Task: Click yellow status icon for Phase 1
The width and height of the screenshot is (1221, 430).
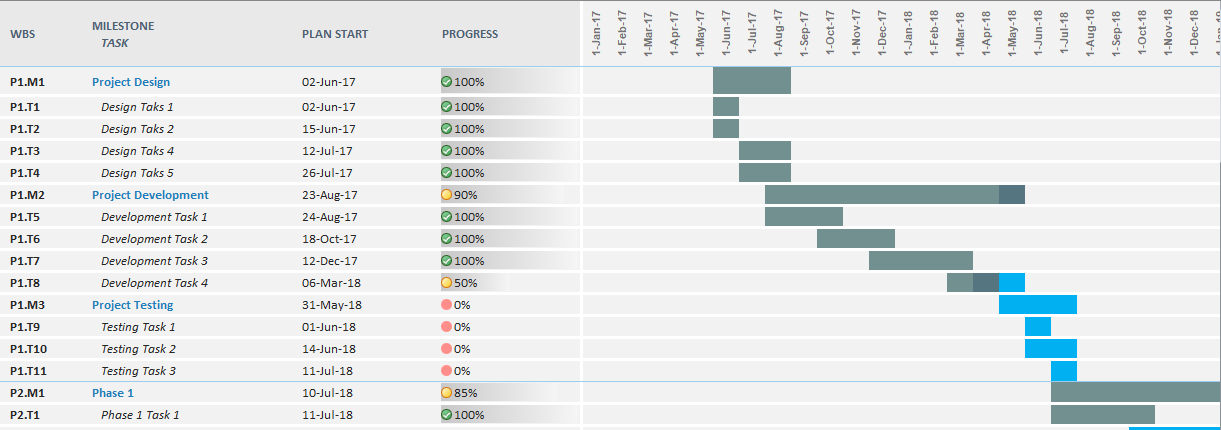Action: (447, 393)
